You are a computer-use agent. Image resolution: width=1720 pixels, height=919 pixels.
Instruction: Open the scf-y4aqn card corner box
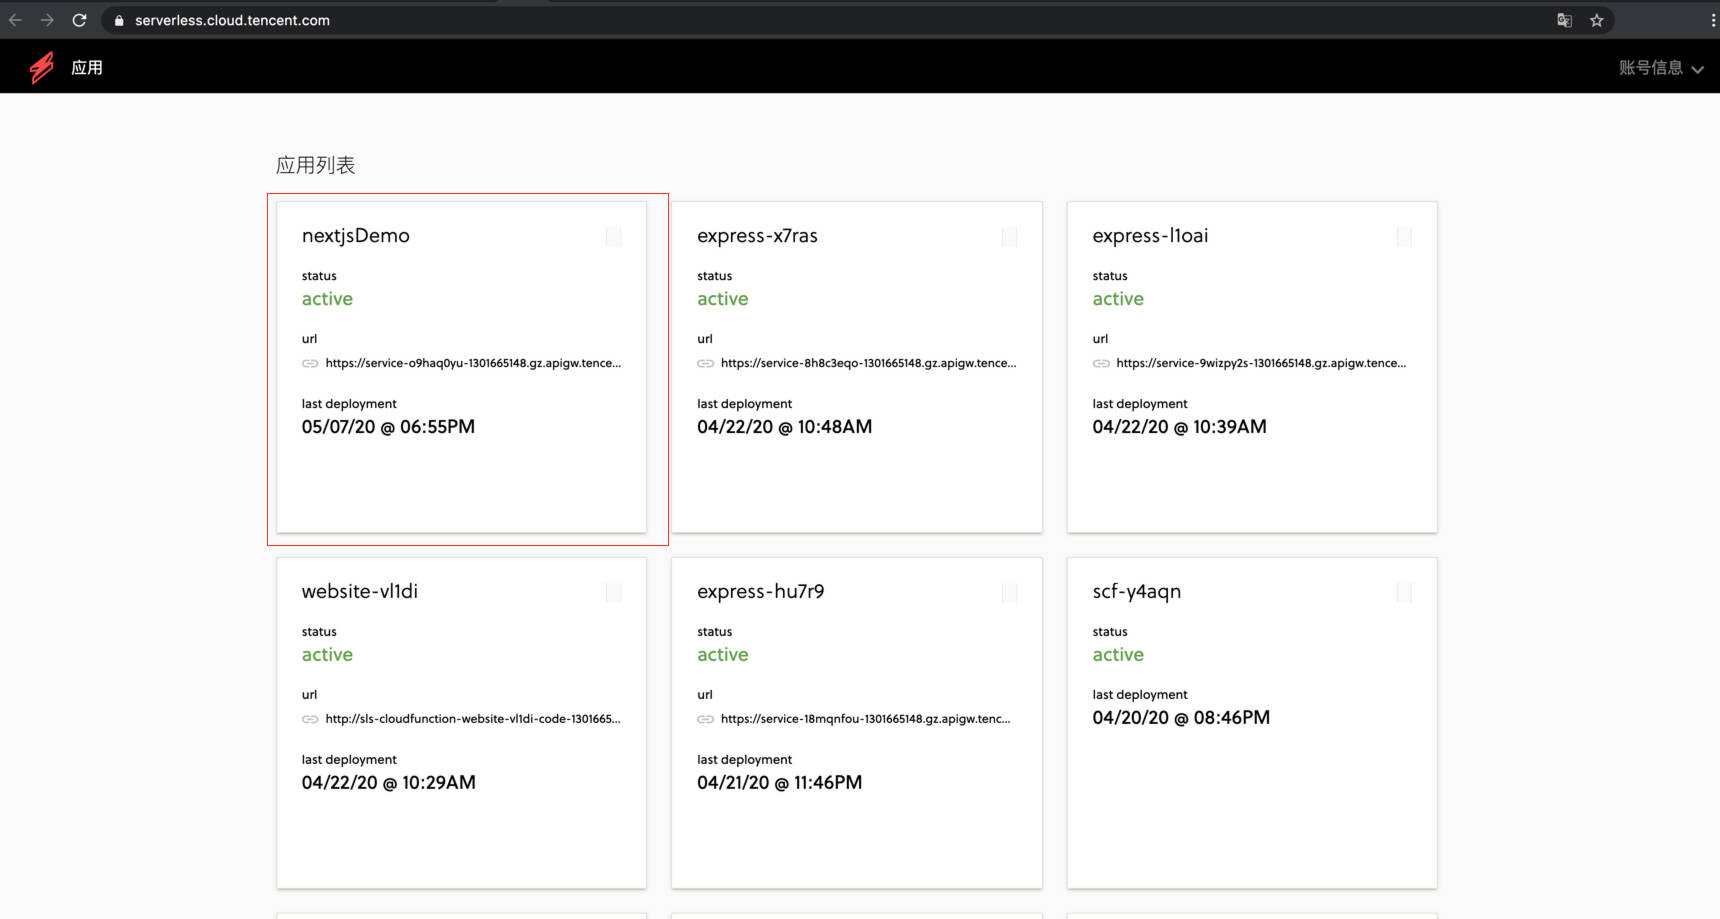coord(1404,593)
